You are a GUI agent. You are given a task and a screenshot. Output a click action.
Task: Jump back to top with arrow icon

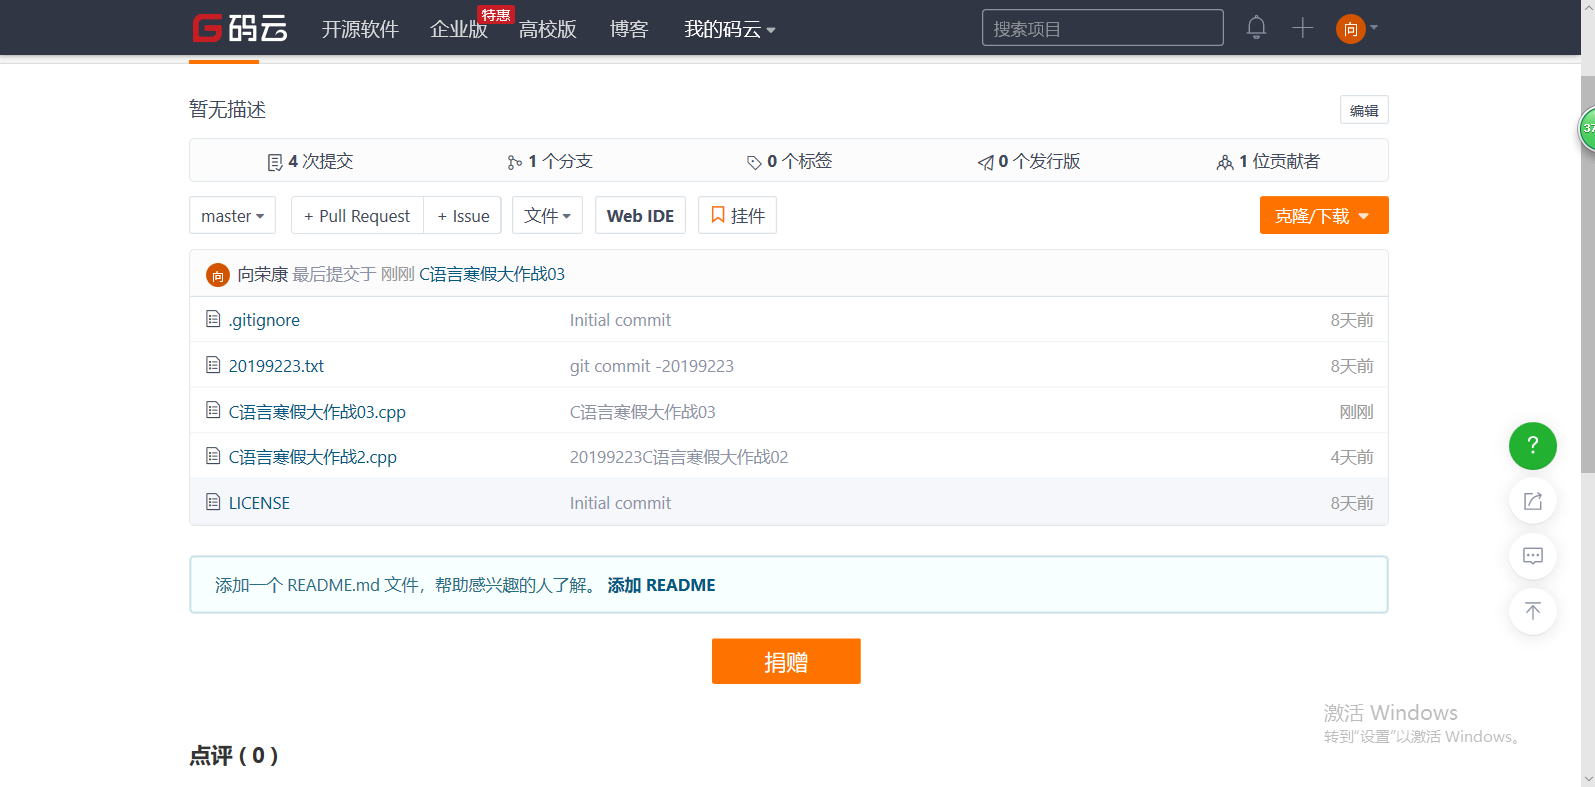point(1532,611)
